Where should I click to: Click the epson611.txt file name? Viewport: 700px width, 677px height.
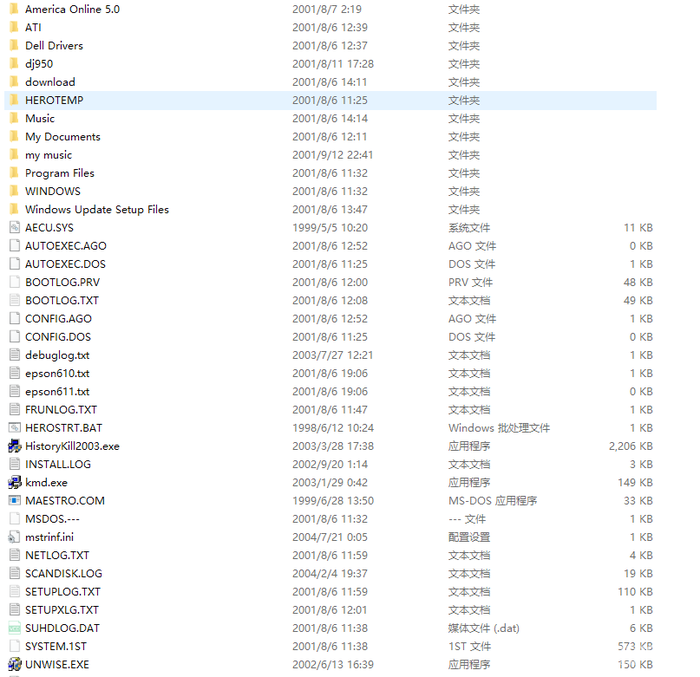click(57, 392)
